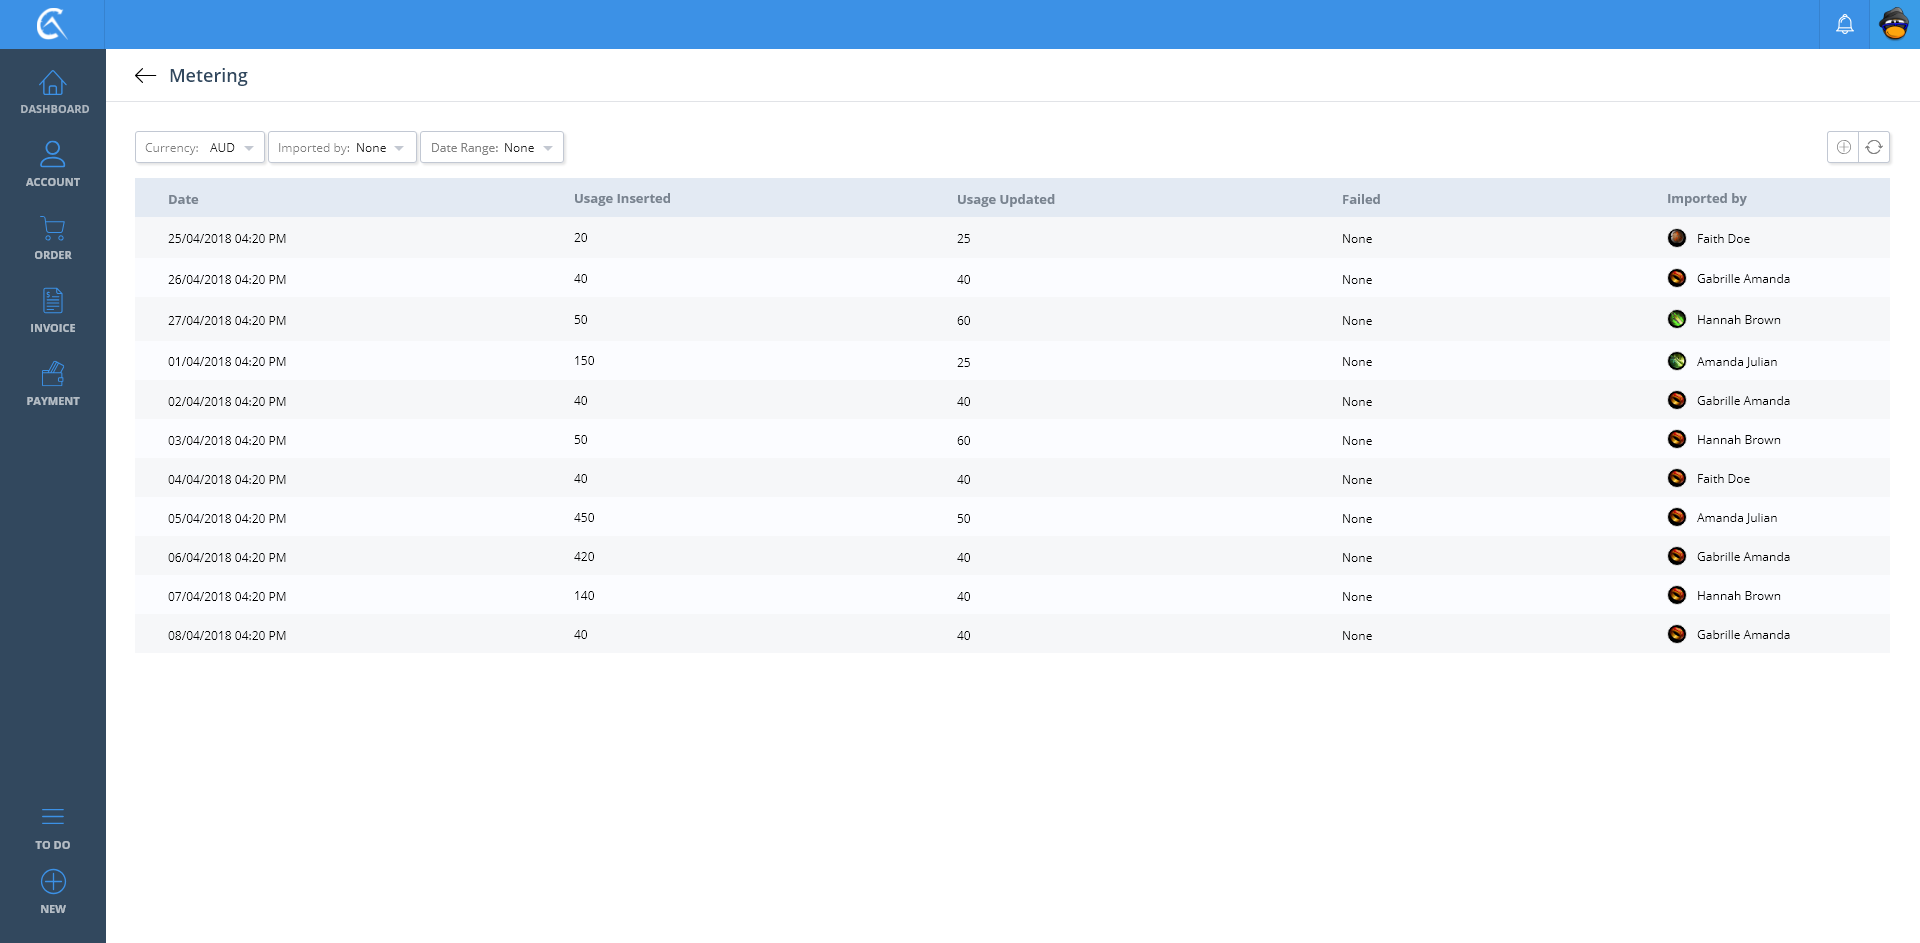Open the user profile avatar menu
Screen dimensions: 1920x943
coord(1894,24)
